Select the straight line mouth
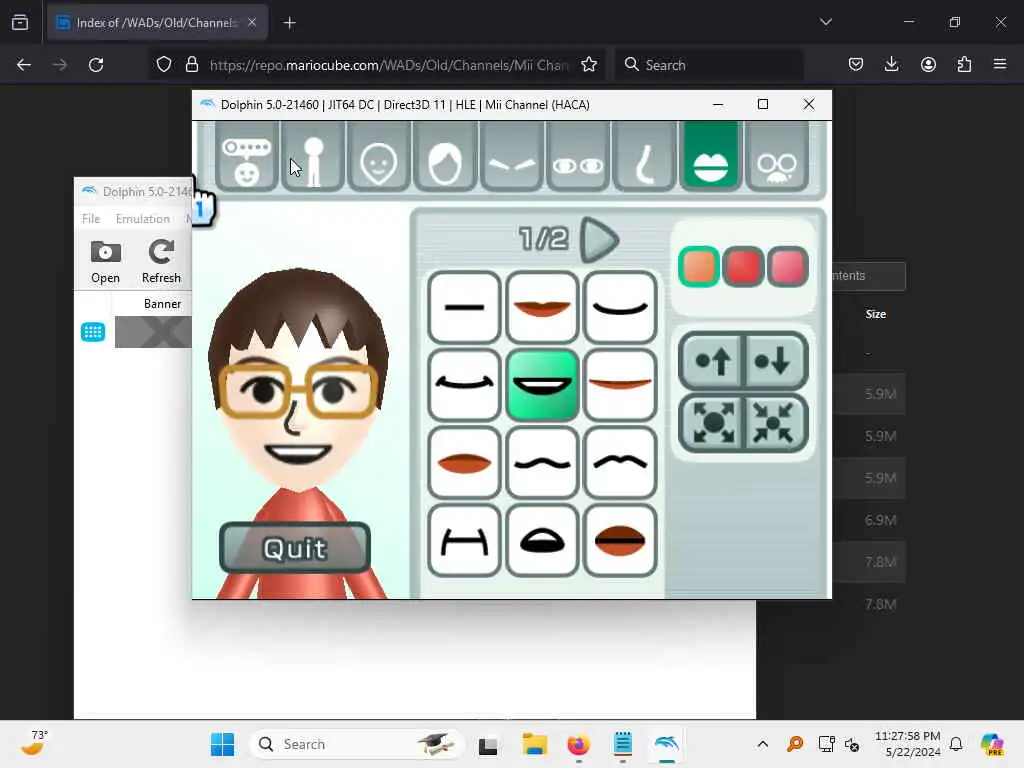 click(x=464, y=307)
